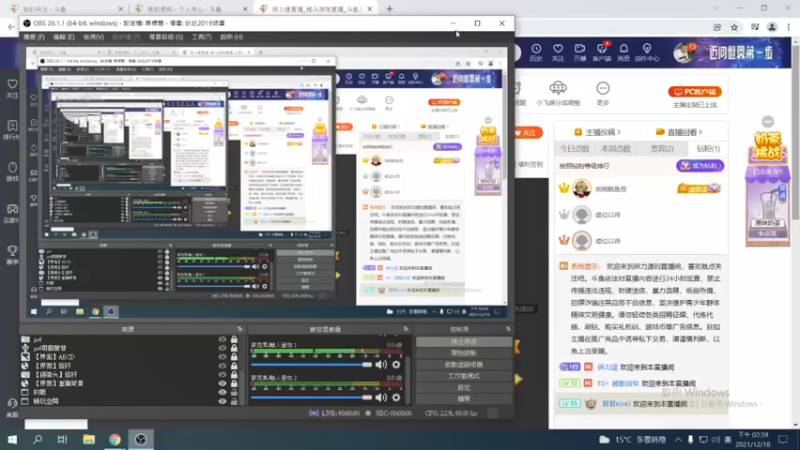Expand the 主播投稿 > link
This screenshot has width=800, height=450.
[x=597, y=132]
